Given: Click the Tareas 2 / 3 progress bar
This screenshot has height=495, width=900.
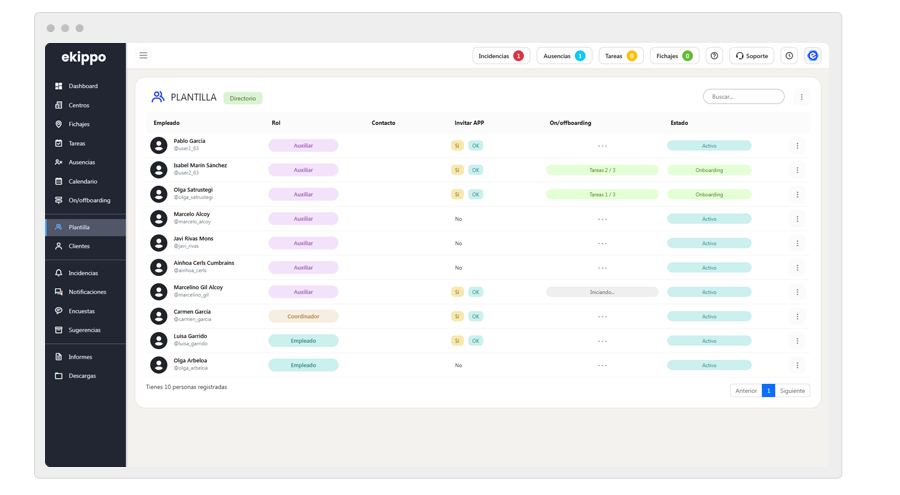Looking at the screenshot, I should [602, 170].
